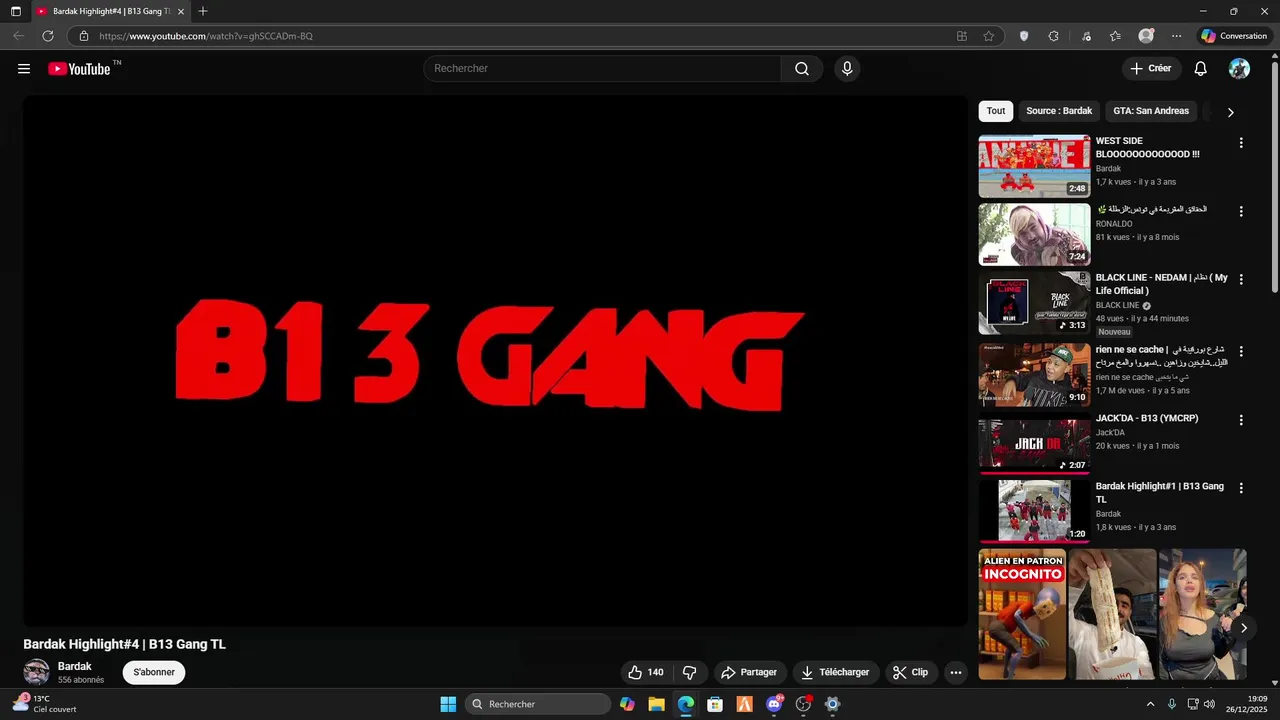Open the YouTube account avatar menu
The width and height of the screenshot is (1280, 720).
pyautogui.click(x=1239, y=69)
